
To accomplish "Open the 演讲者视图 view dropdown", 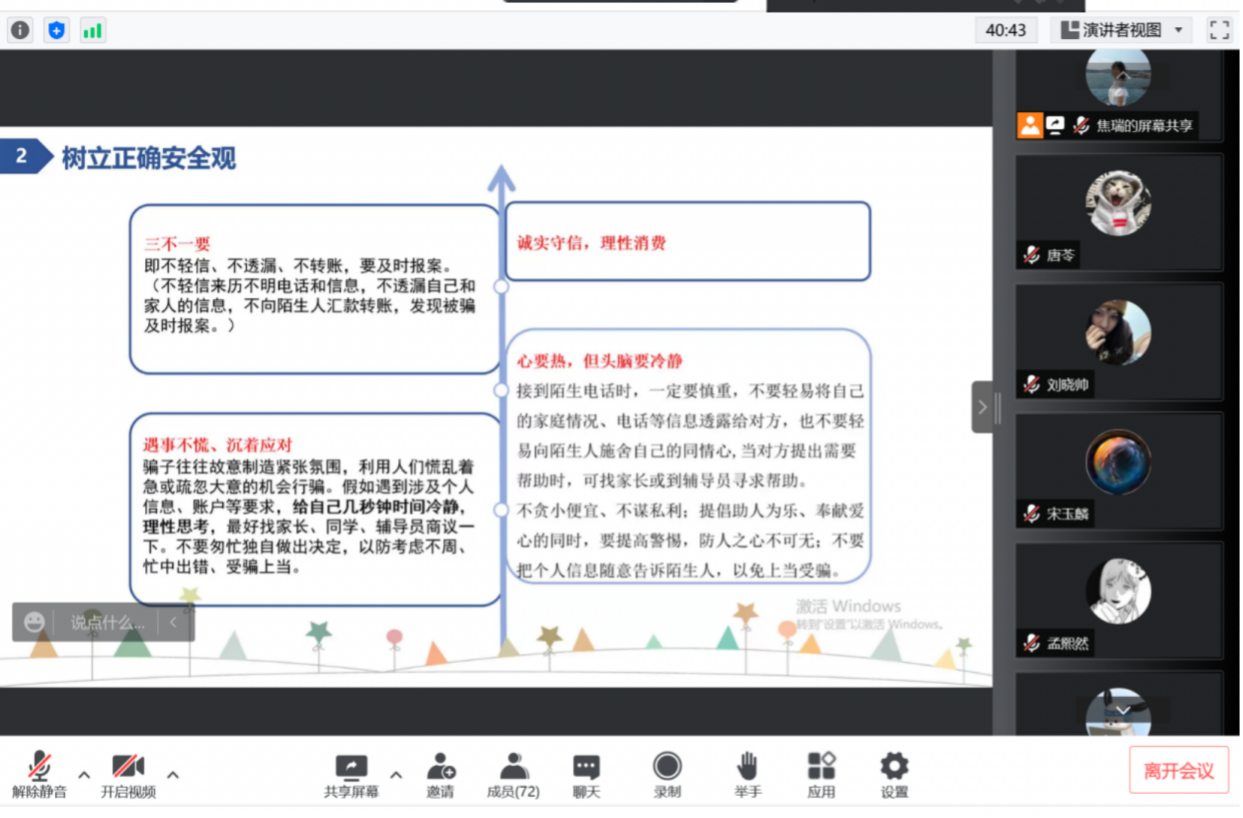I will coord(1123,30).
